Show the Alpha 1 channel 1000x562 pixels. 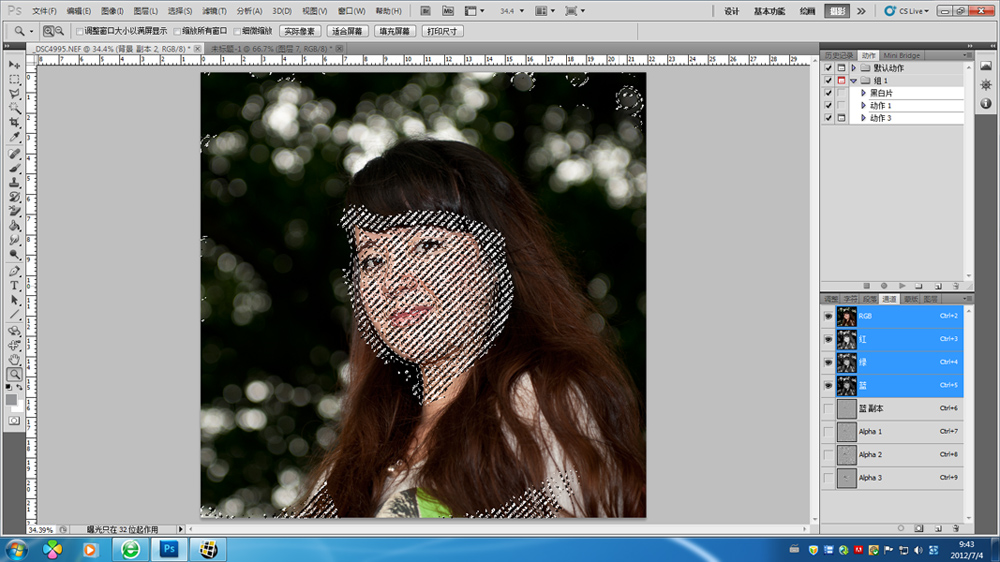[x=828, y=431]
